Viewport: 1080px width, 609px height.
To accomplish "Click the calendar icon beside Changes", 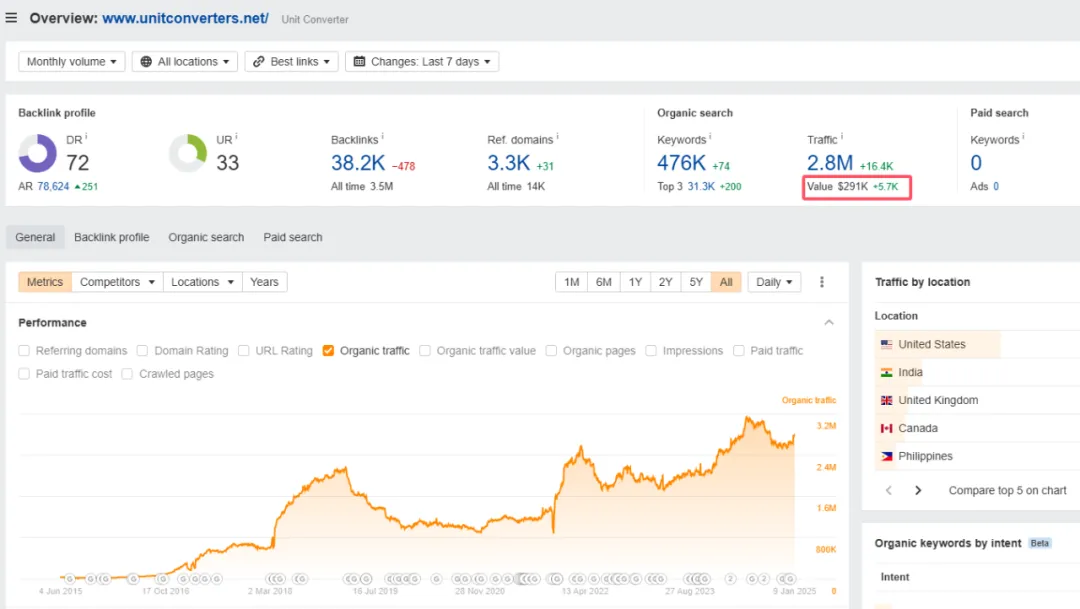I will (359, 61).
